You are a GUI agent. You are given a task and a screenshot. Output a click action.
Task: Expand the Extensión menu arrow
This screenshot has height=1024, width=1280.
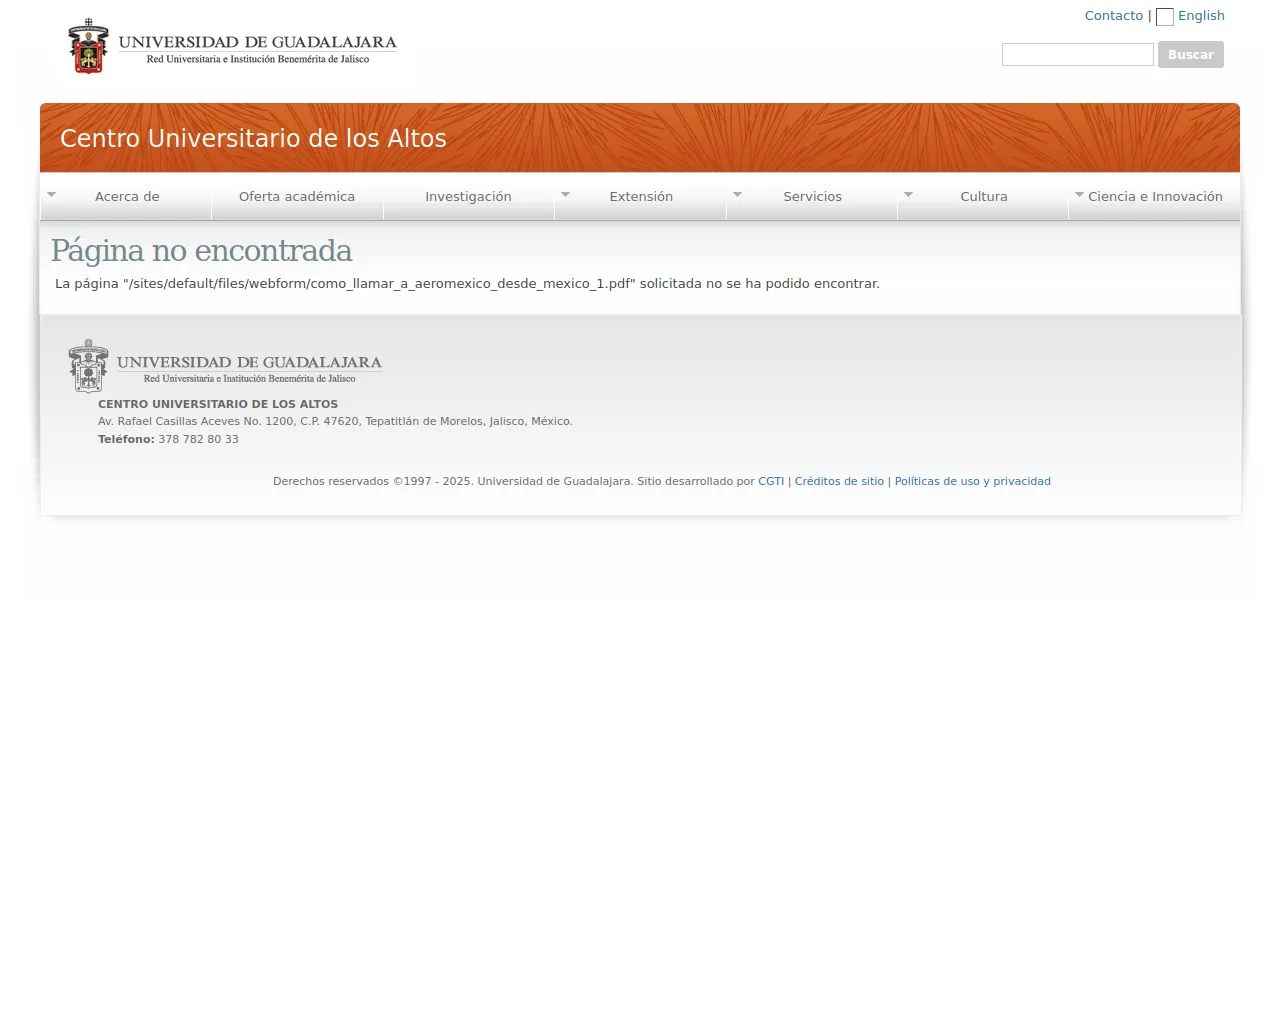click(565, 195)
